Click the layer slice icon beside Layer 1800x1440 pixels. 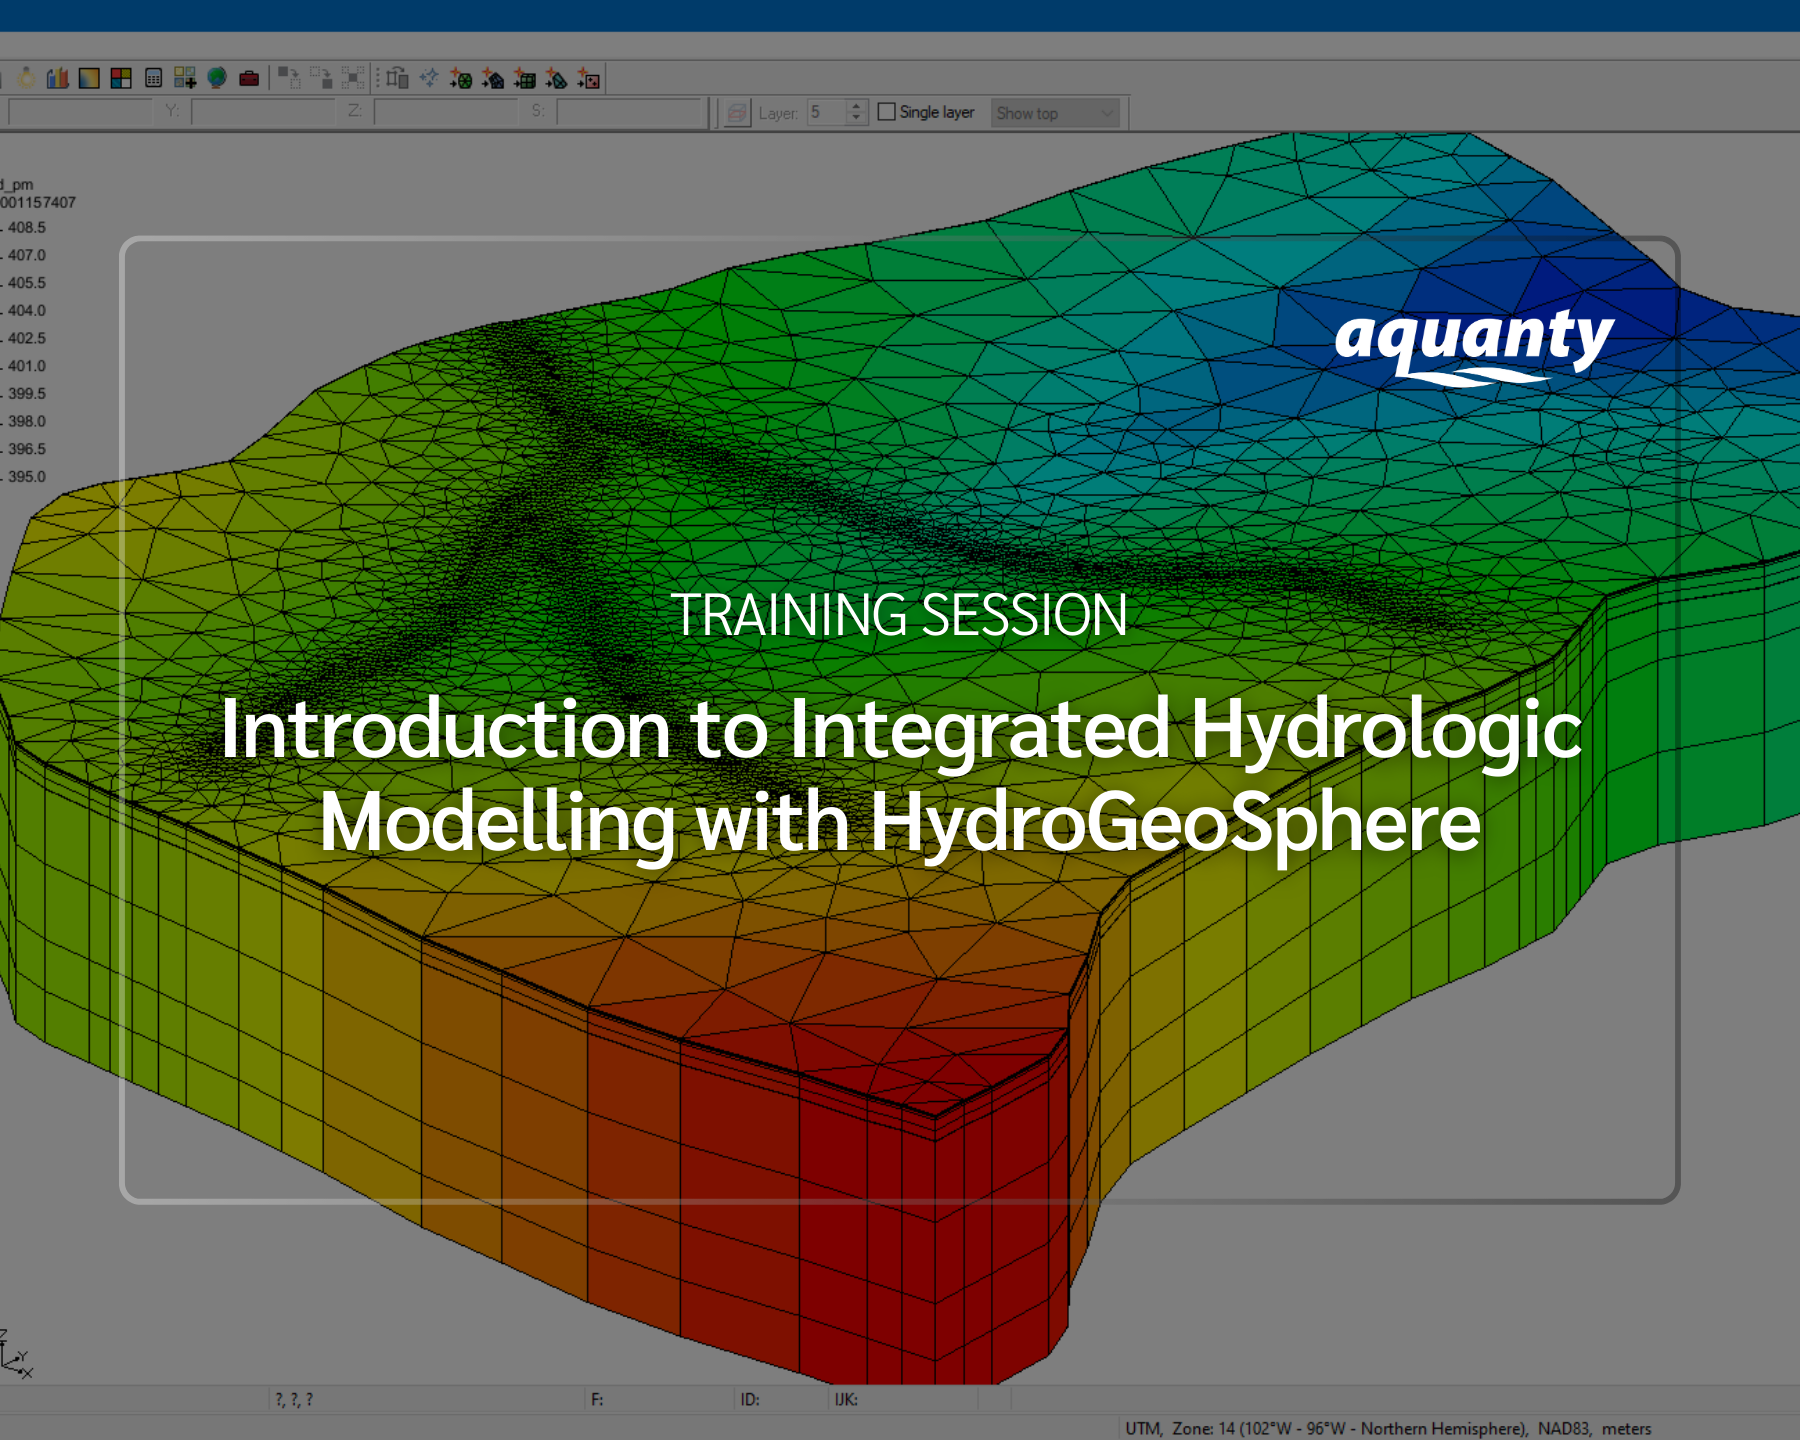coord(737,113)
